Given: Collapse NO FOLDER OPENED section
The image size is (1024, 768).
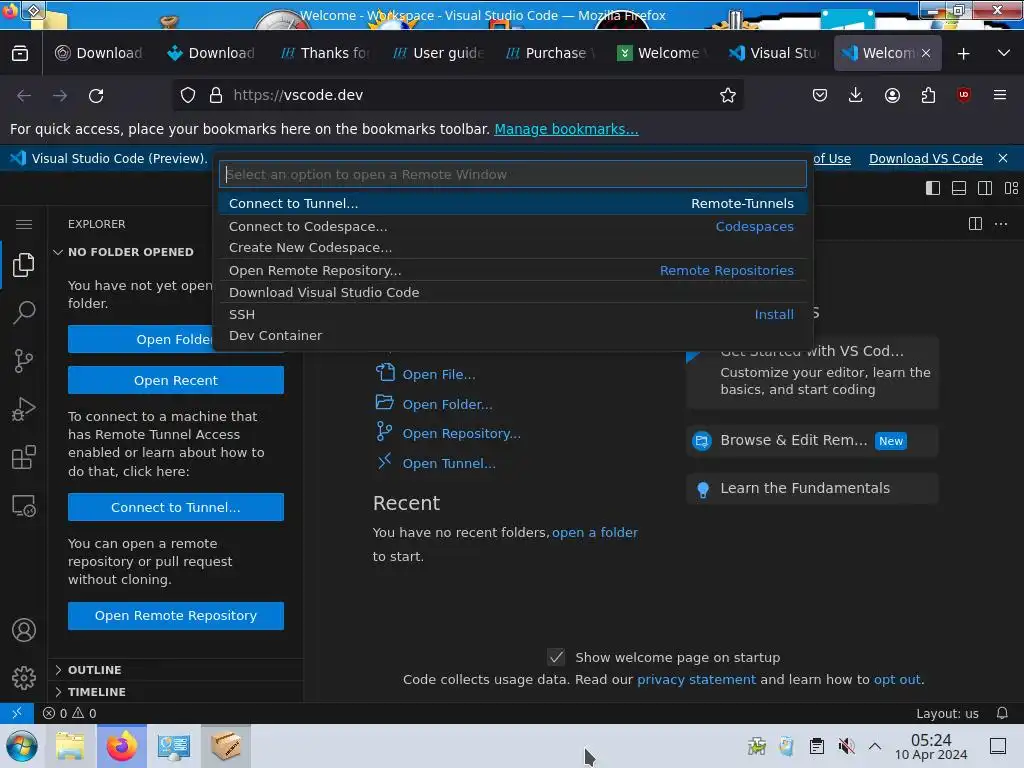Looking at the screenshot, I should [x=131, y=252].
